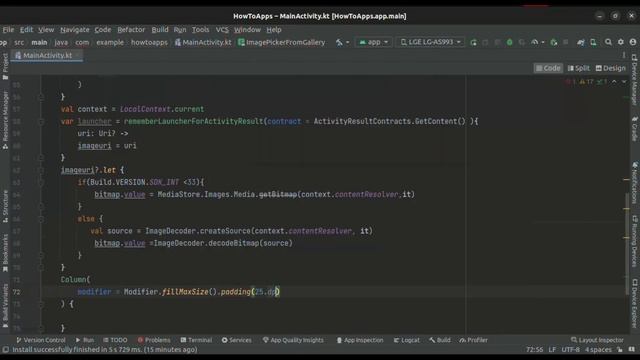Click the Search Everywhere magnifier icon
640x360 pixels.
click(x=608, y=42)
